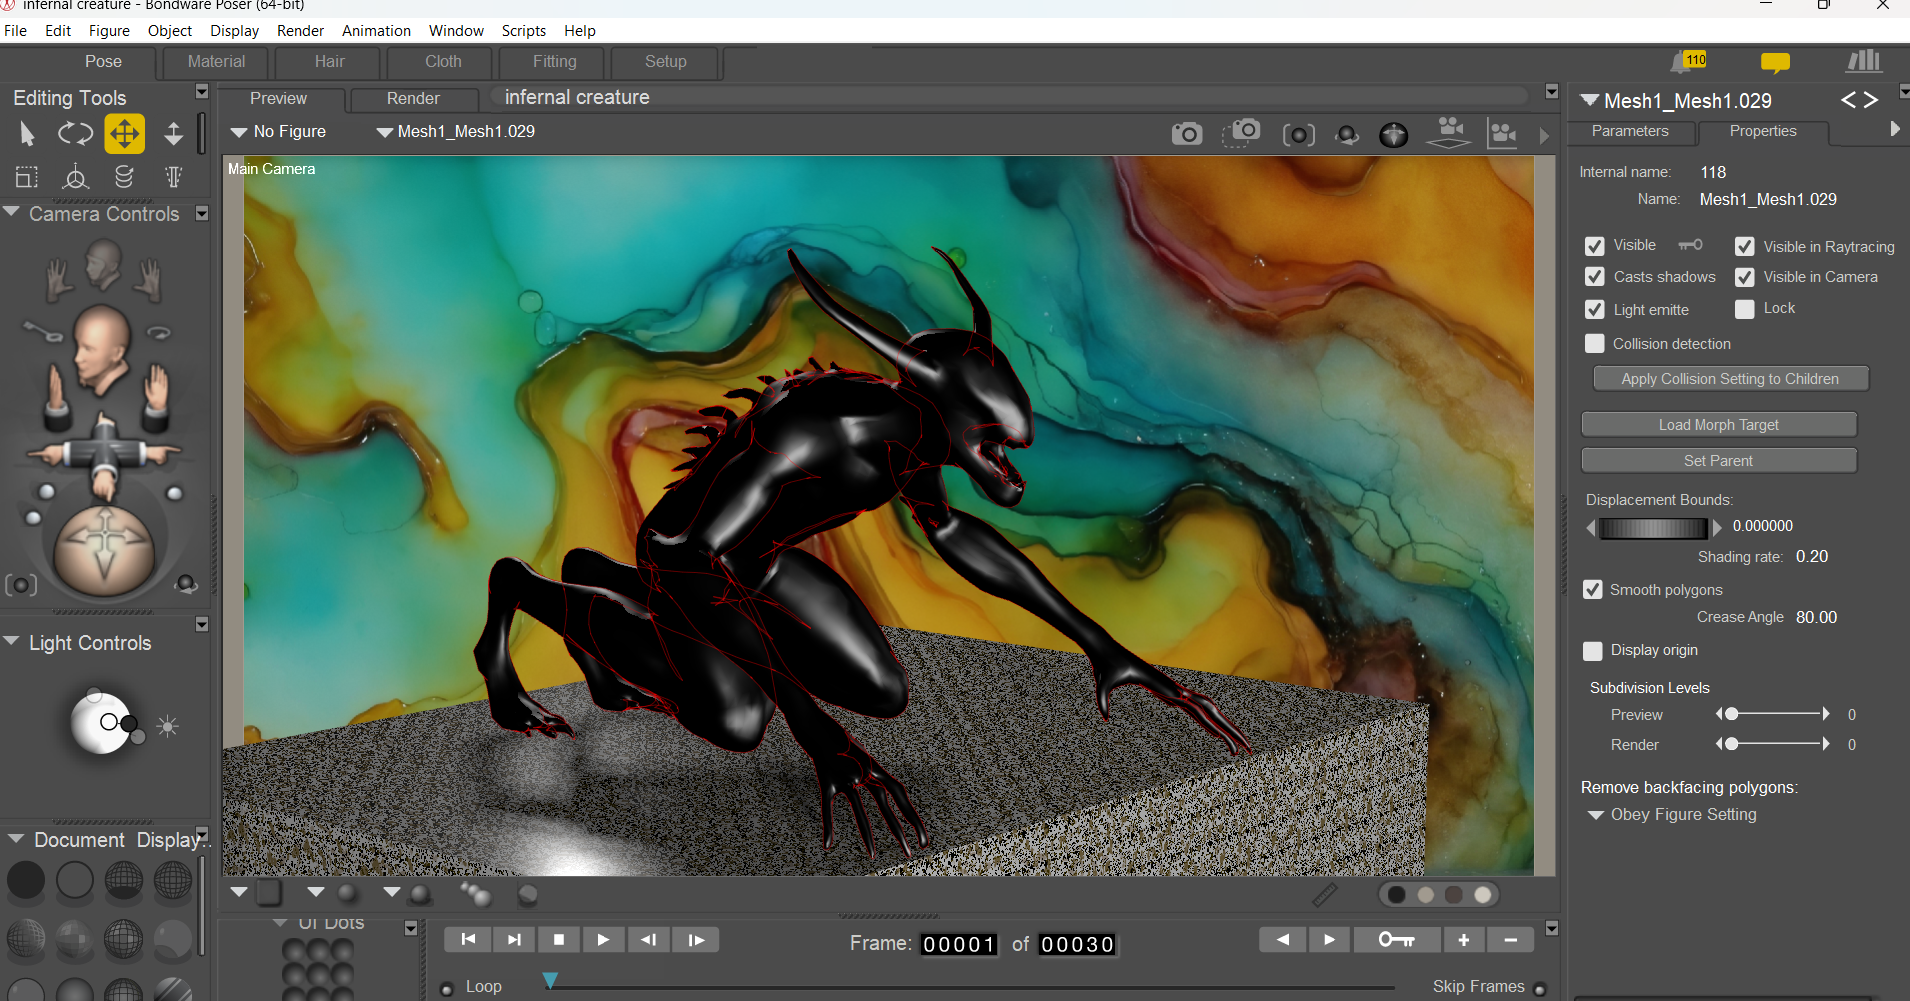Adjust the Preview subdivision level slider
Screen dimensions: 1910x1001
1772,714
